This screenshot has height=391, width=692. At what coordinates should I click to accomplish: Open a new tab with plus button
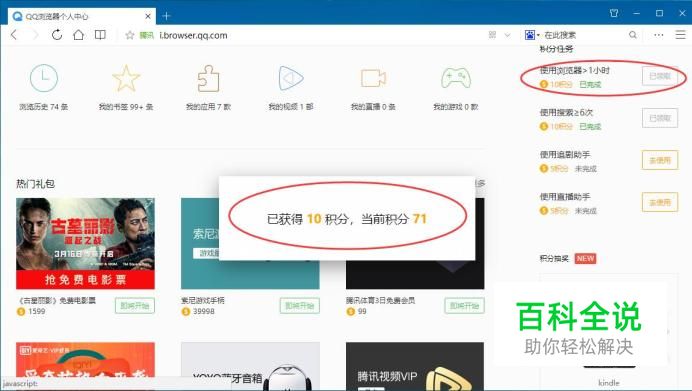[x=166, y=16]
